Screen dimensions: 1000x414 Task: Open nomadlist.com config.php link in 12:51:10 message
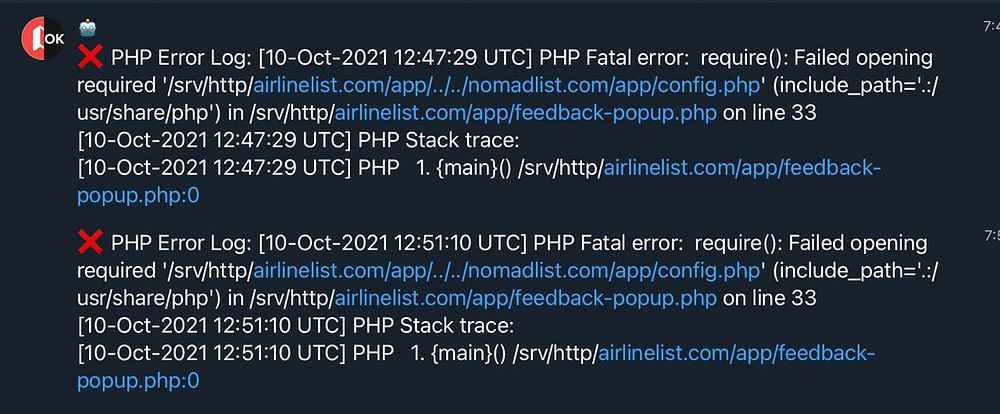coord(507,270)
